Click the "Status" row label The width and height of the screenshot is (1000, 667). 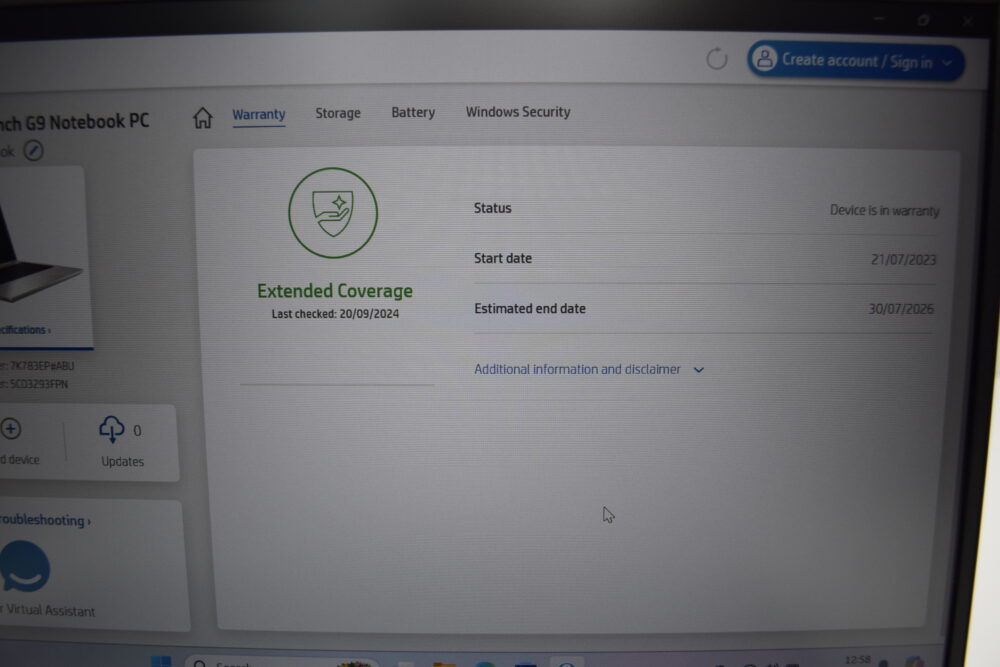492,208
